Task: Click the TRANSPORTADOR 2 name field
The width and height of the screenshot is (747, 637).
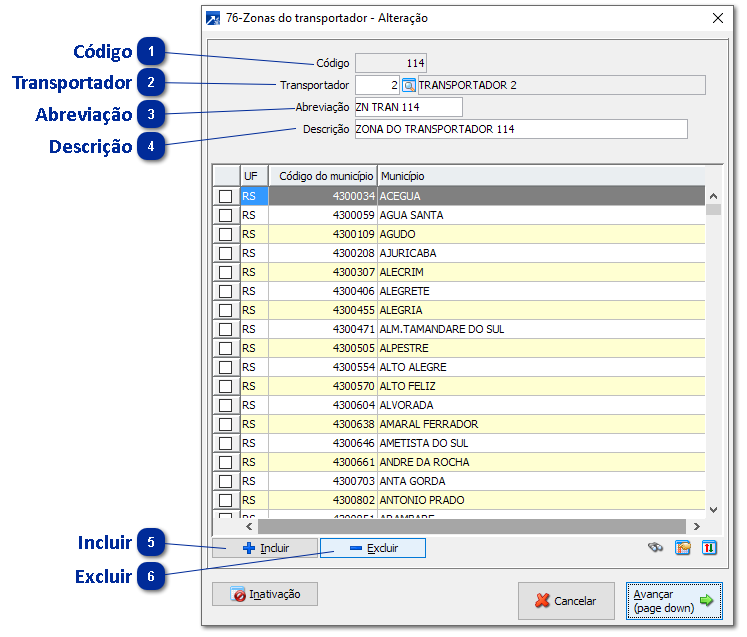Action: tap(561, 85)
